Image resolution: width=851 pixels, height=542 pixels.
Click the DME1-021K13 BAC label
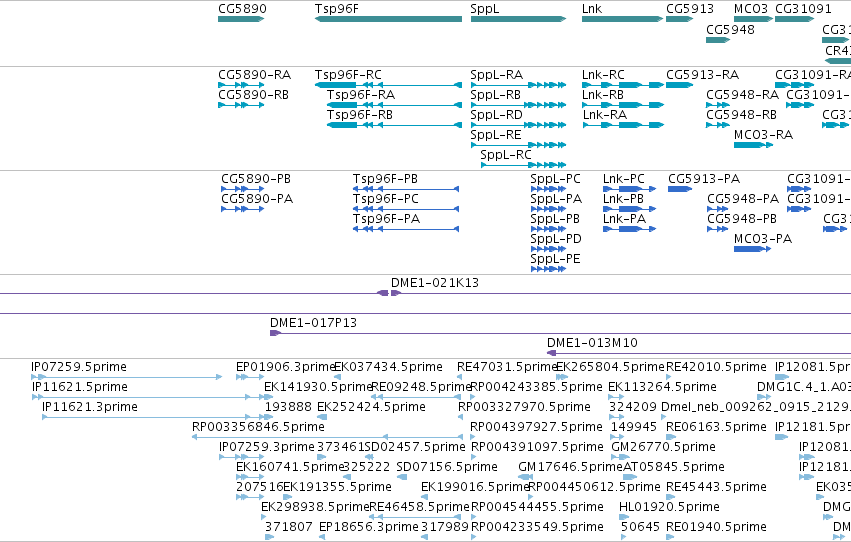435,283
